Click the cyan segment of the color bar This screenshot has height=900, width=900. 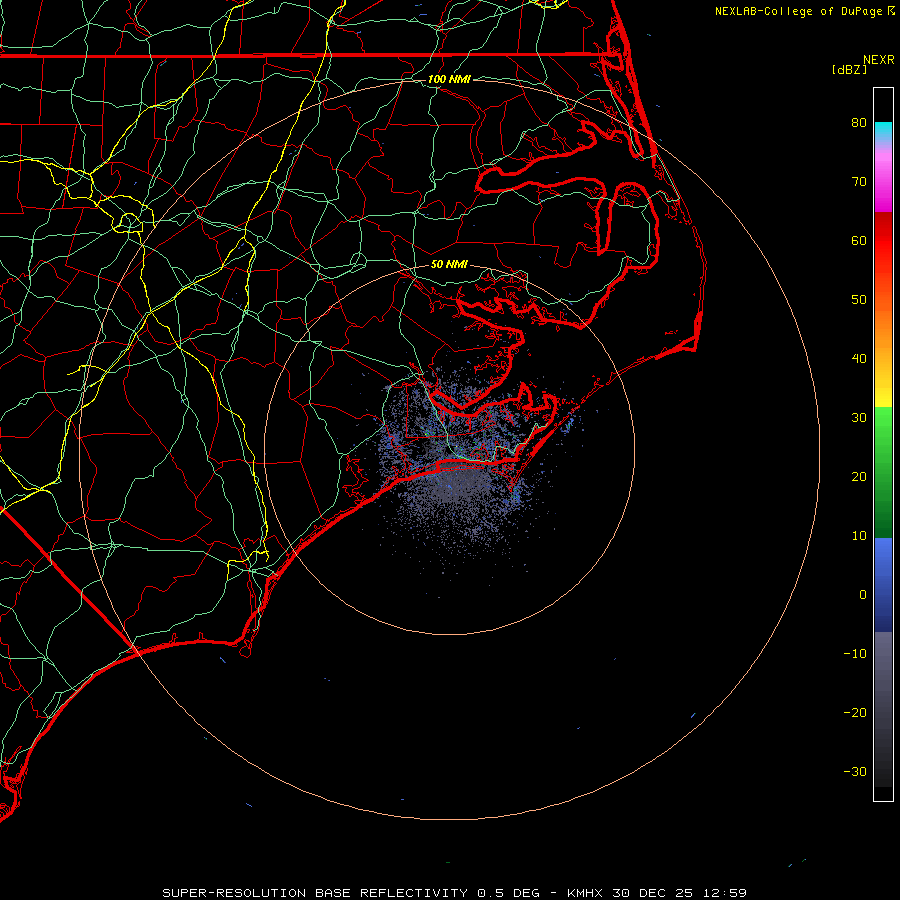[883, 131]
